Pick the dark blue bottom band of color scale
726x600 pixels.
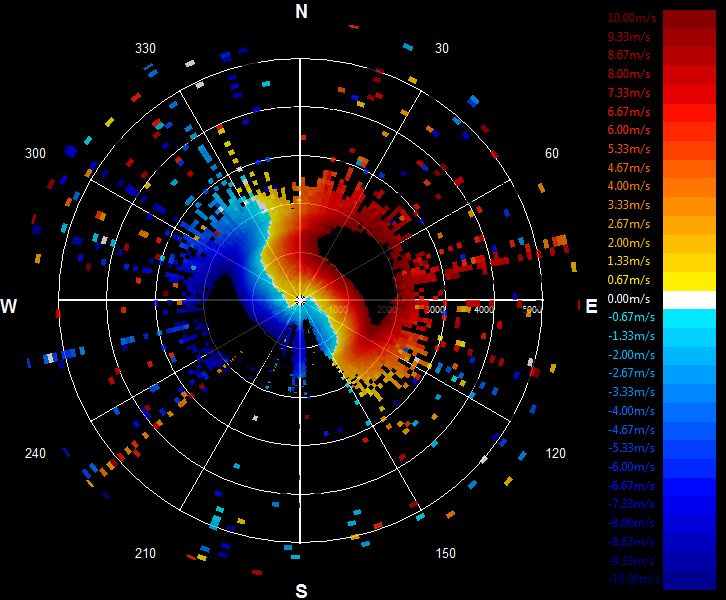click(x=689, y=581)
